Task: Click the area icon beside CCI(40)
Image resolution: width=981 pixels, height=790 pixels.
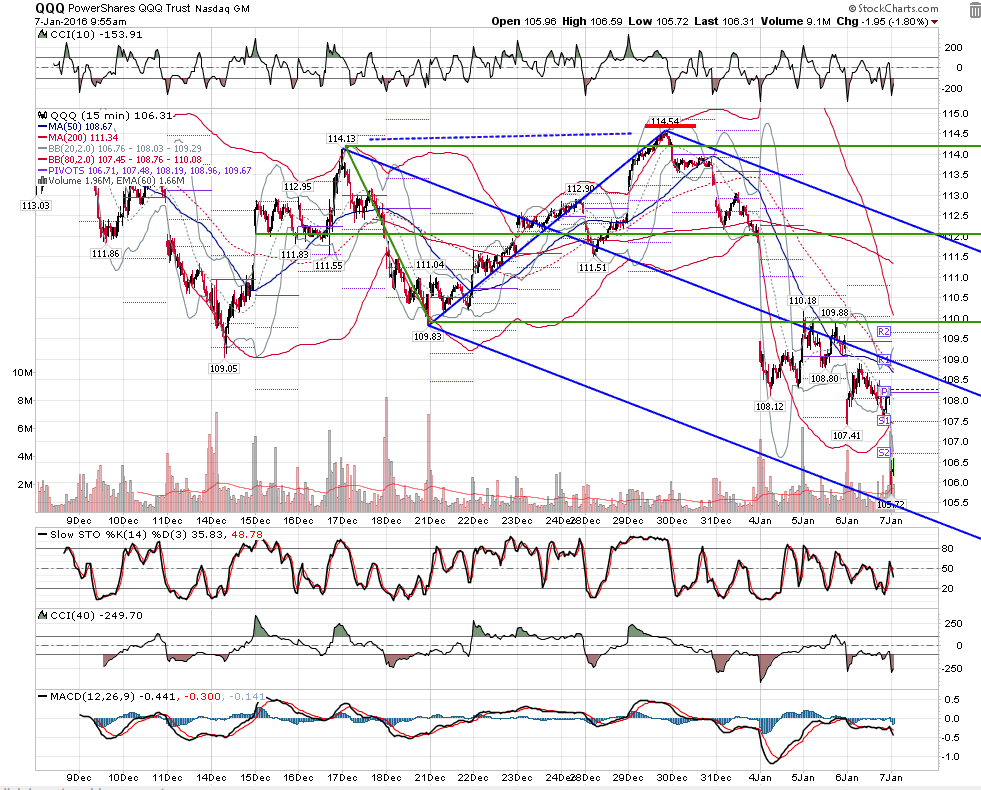Action: 43,615
